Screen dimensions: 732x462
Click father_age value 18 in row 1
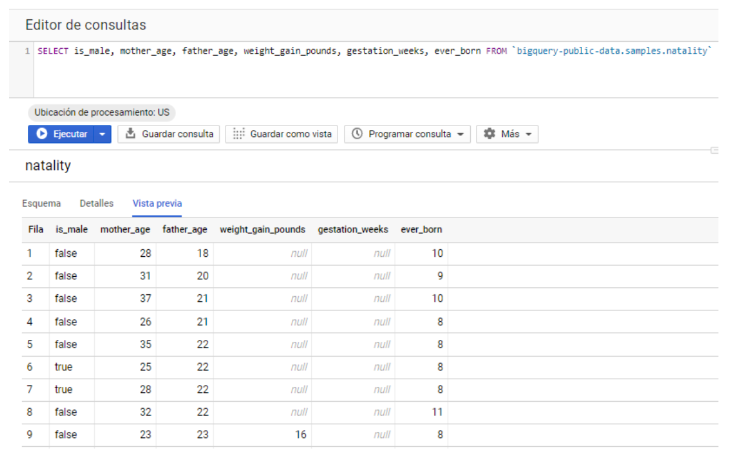tap(203, 253)
